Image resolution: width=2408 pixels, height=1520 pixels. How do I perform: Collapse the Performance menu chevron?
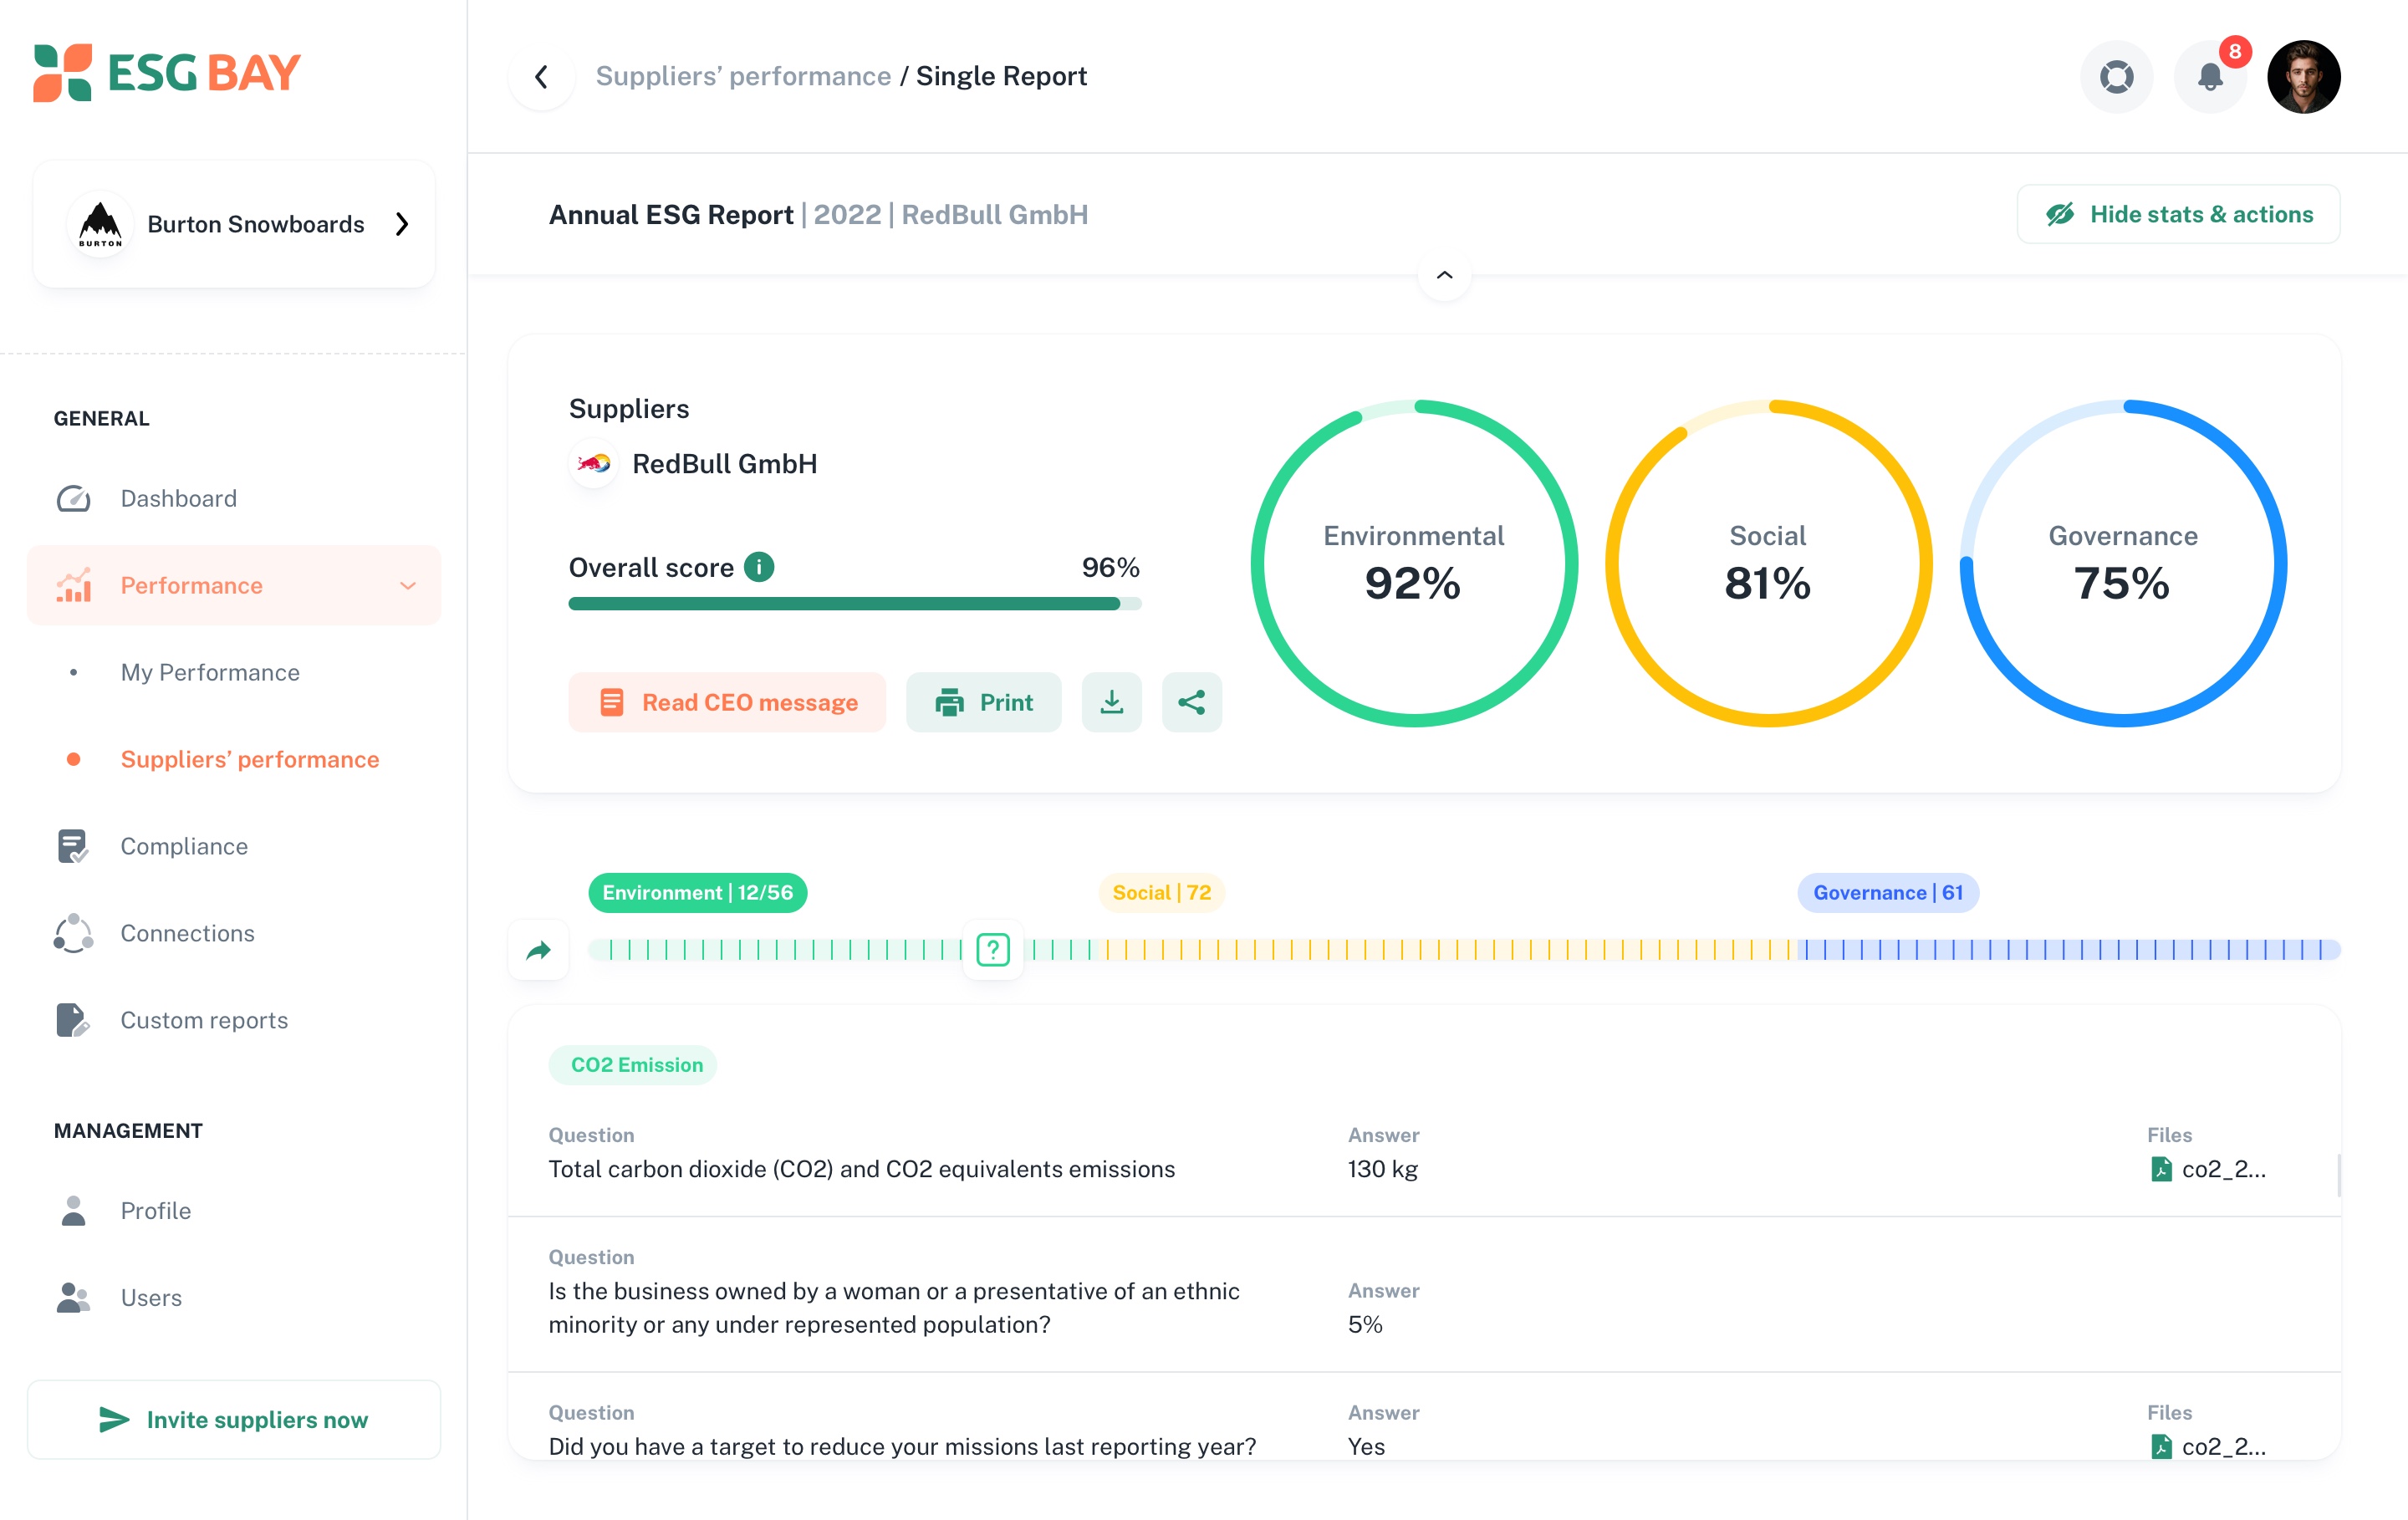pos(408,586)
